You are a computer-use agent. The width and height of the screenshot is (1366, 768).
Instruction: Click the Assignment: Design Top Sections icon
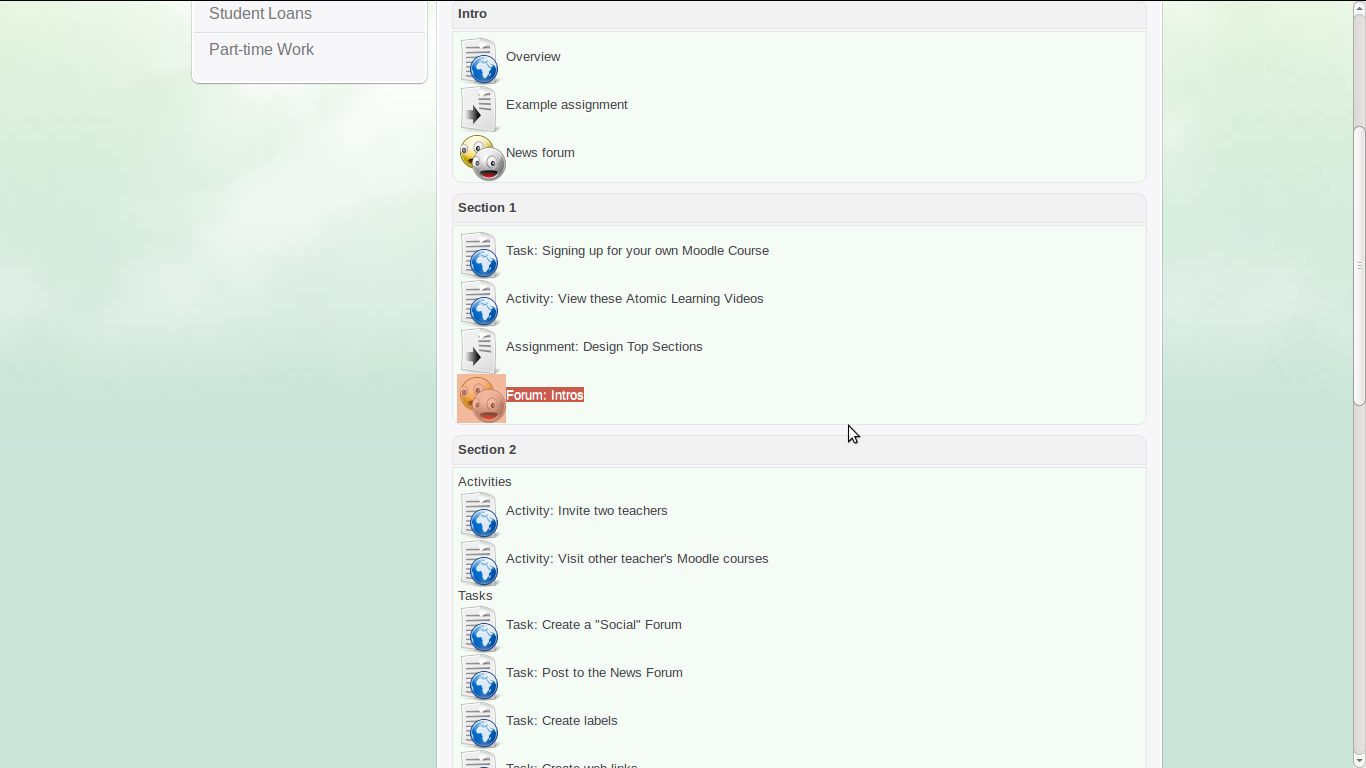point(480,350)
